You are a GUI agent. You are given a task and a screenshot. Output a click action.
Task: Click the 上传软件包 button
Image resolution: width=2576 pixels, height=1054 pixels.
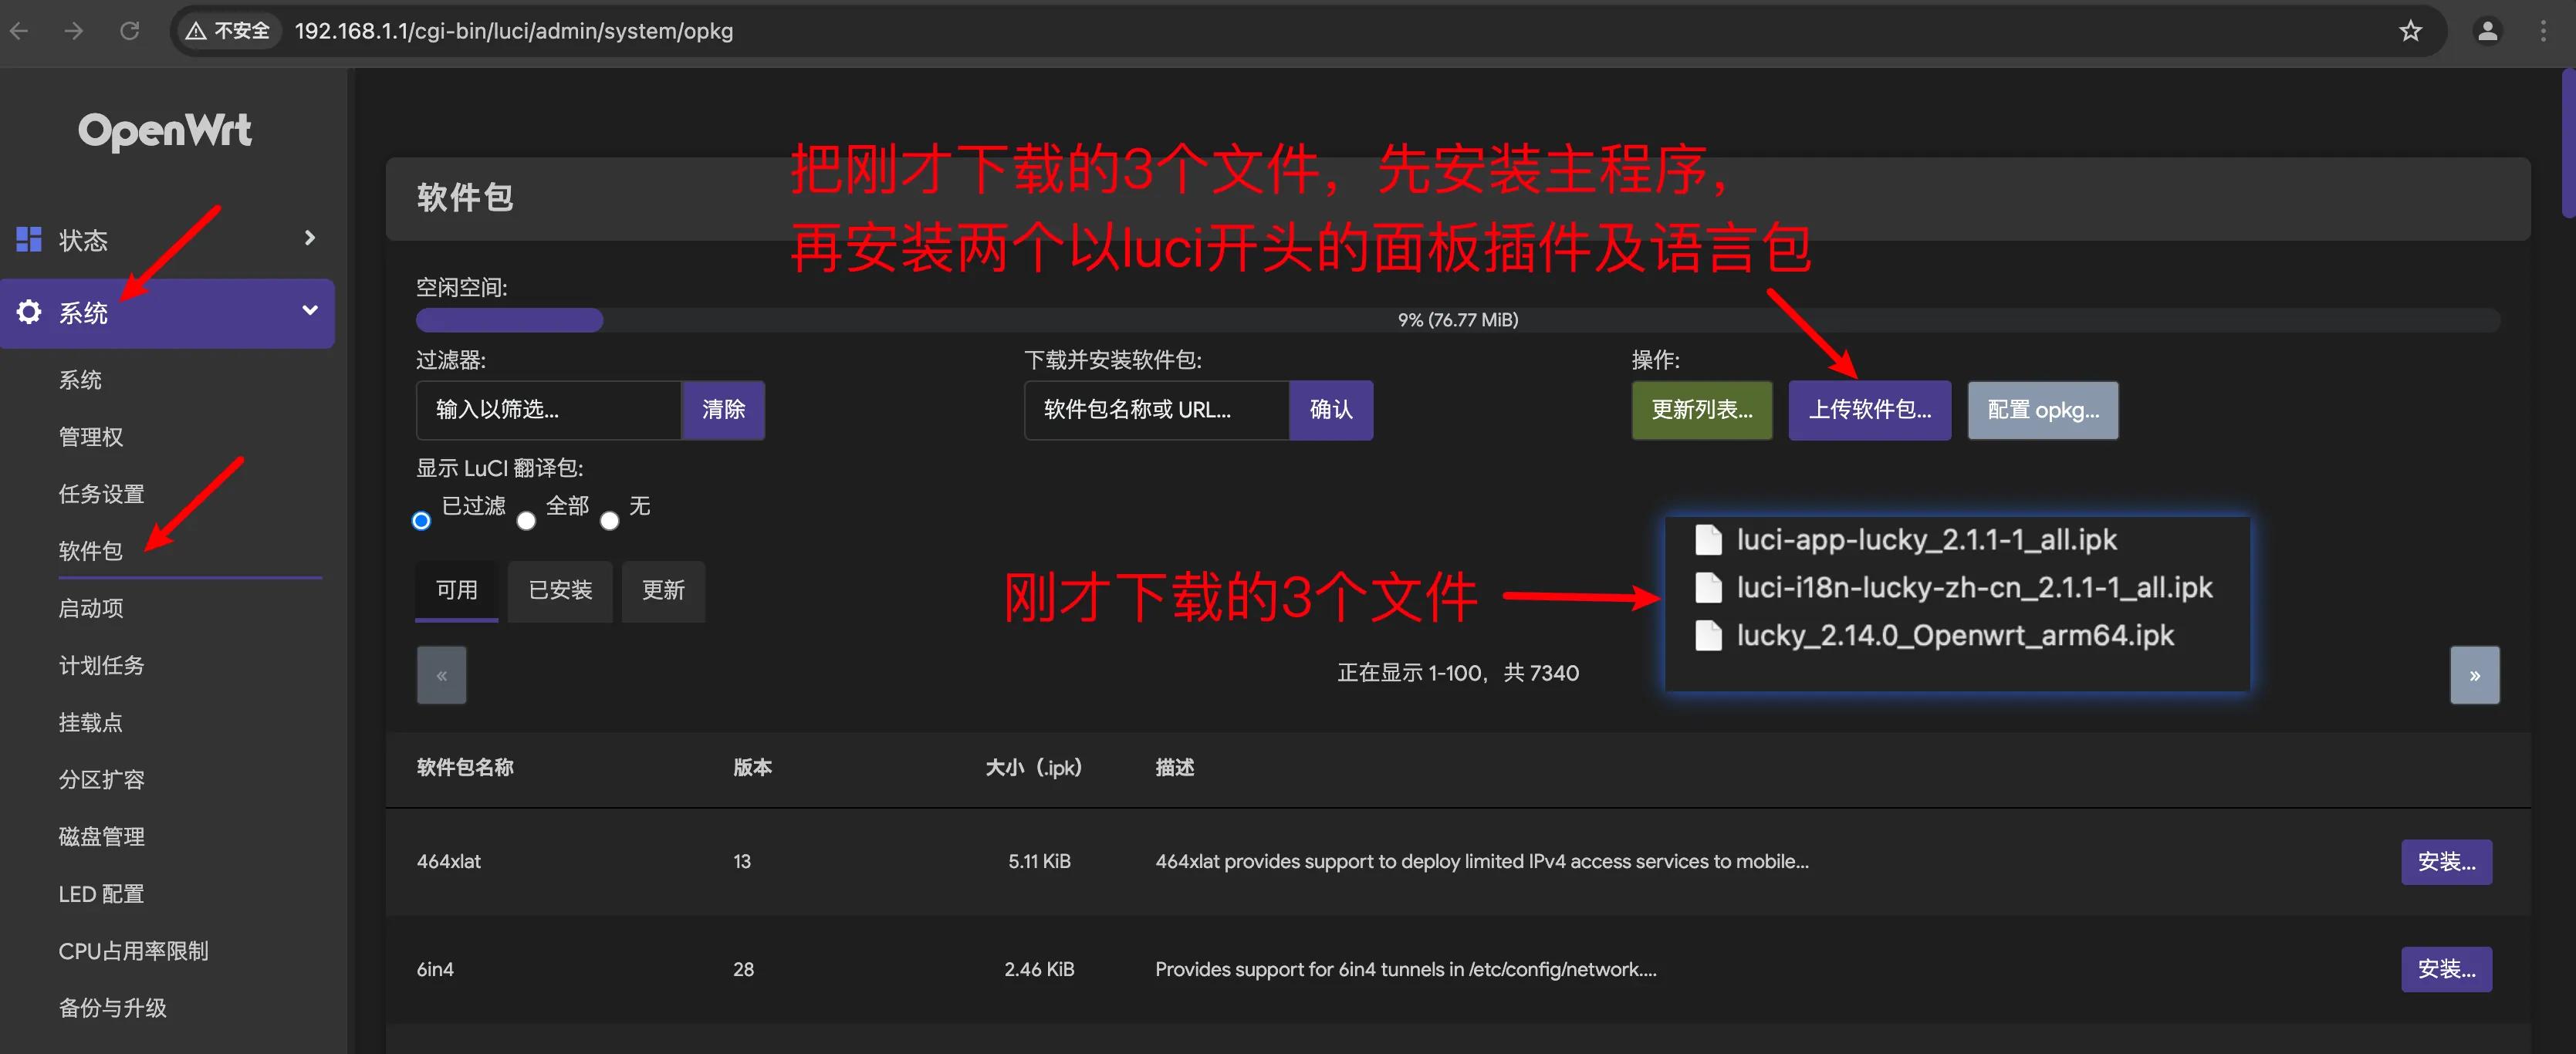pyautogui.click(x=1869, y=410)
